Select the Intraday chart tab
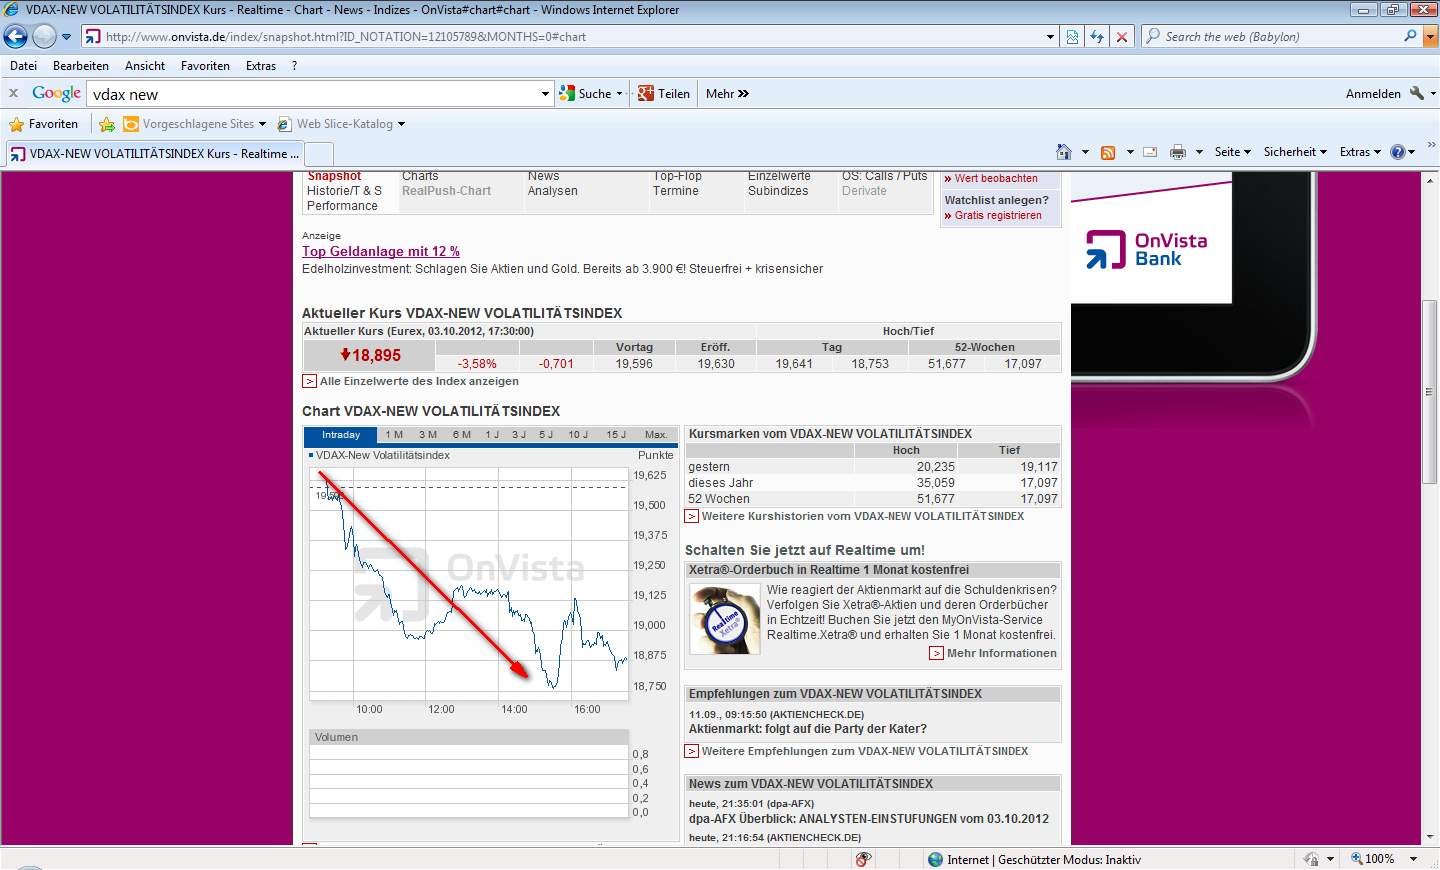Viewport: 1440px width, 870px height. pyautogui.click(x=341, y=435)
